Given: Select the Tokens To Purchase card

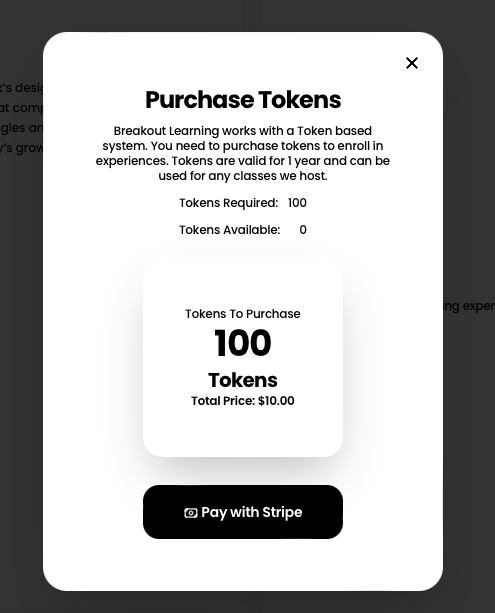Looking at the screenshot, I should click(x=243, y=357).
